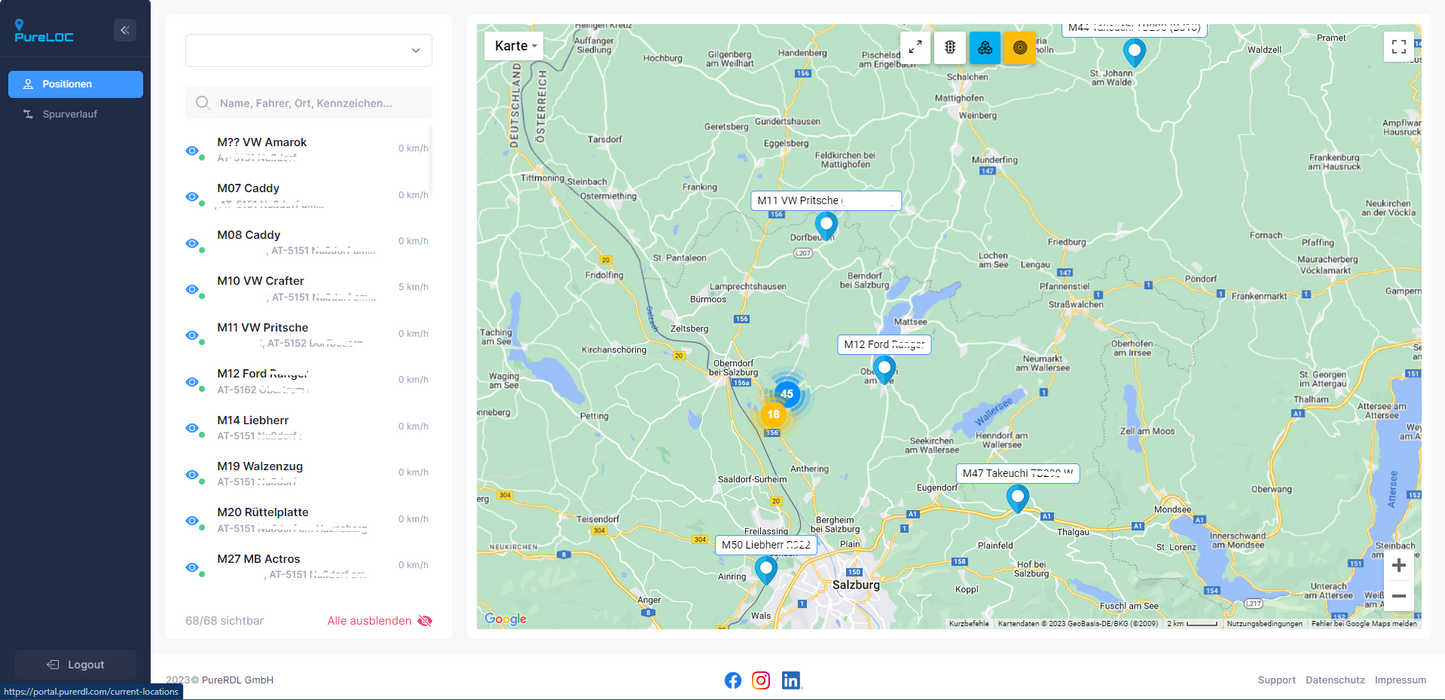Click the yellow concentric-circles icon
The image size is (1445, 700).
pos(1019,47)
